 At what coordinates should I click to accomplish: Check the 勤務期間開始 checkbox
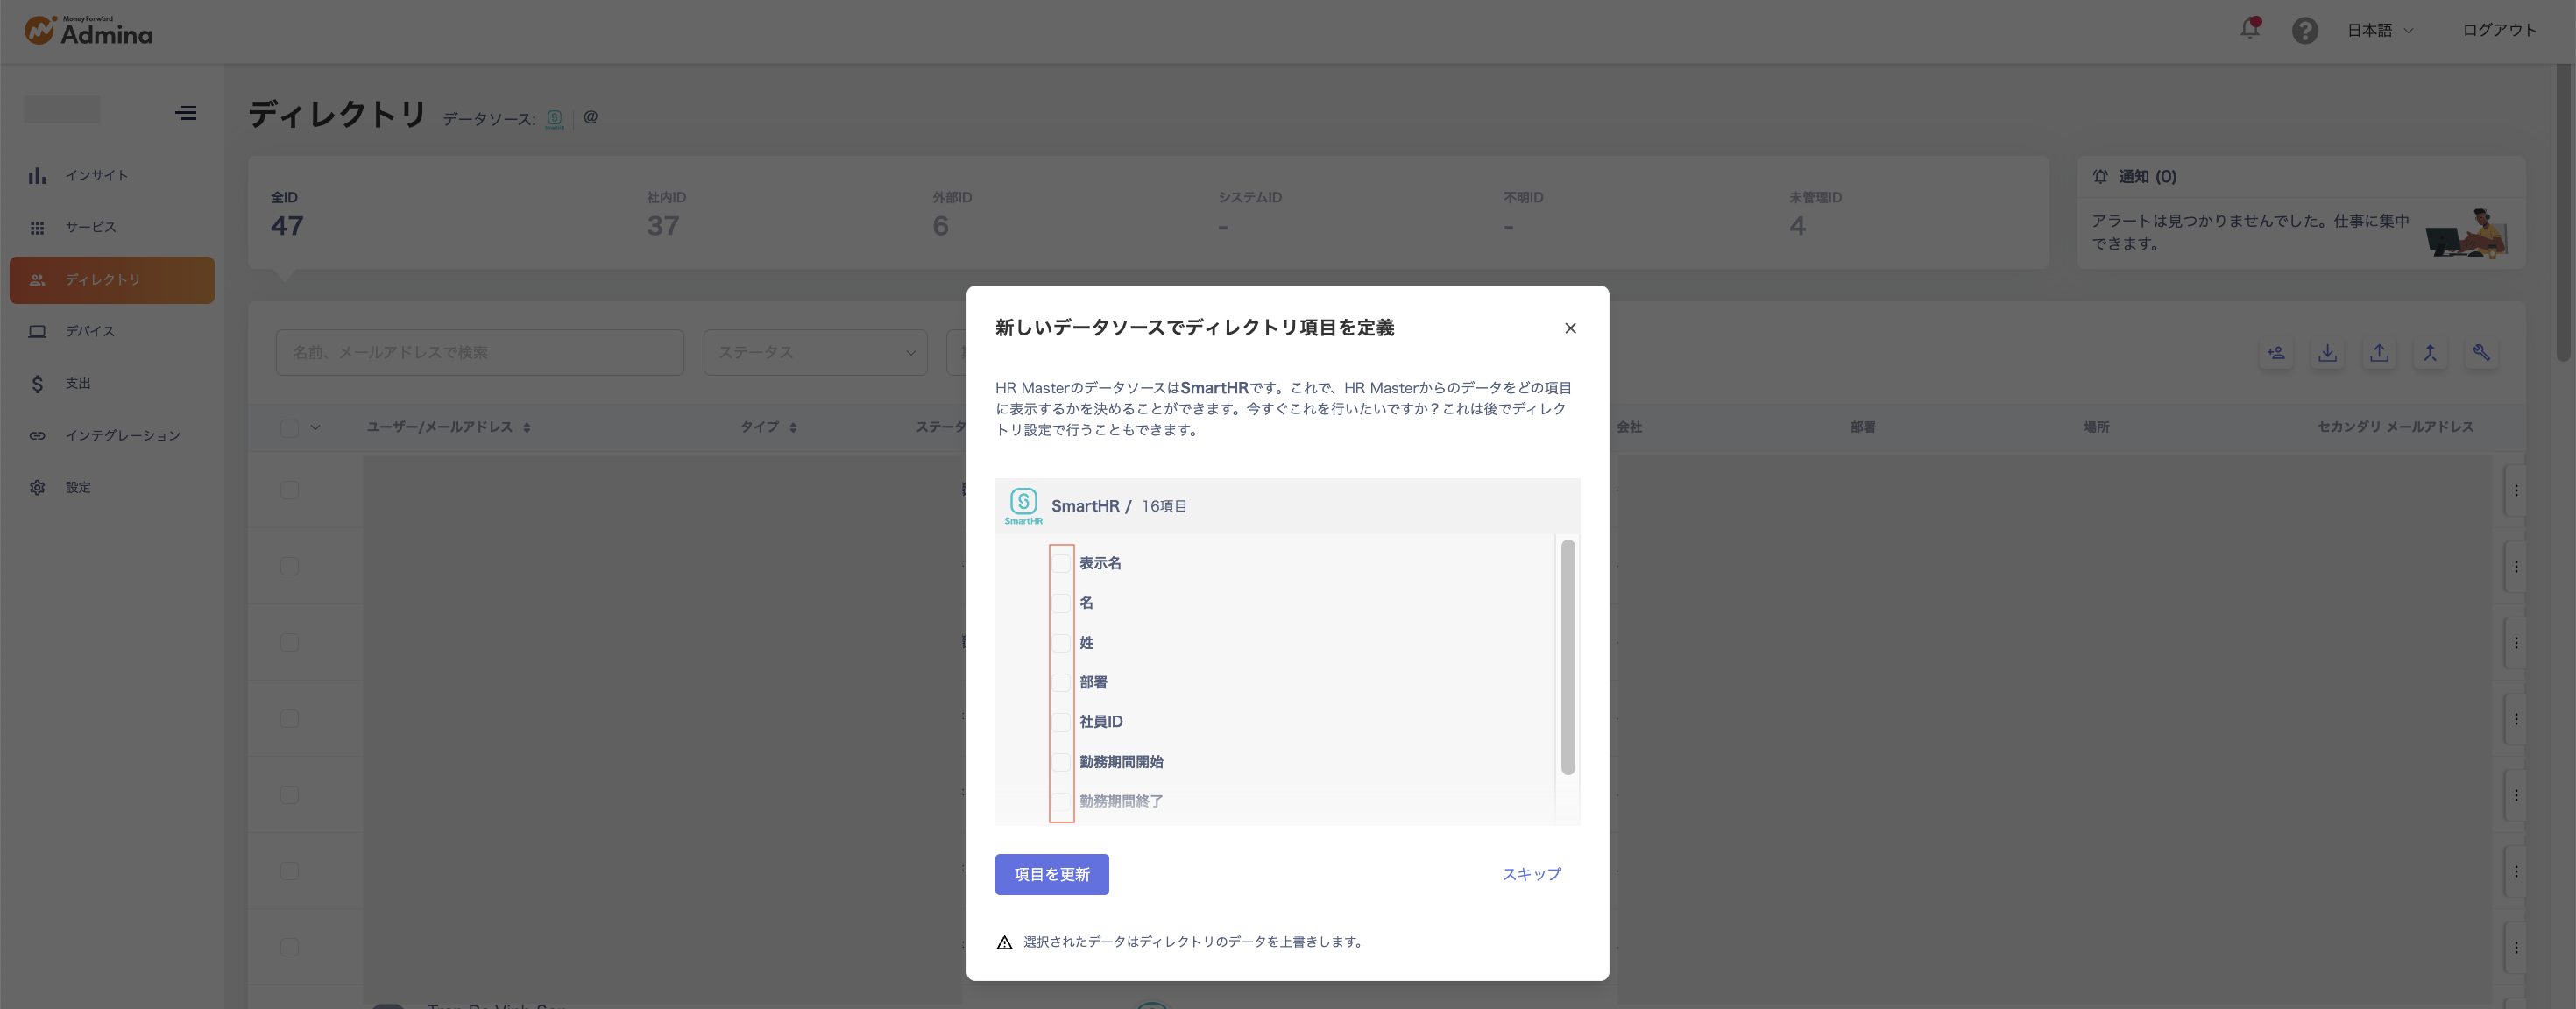tap(1061, 762)
